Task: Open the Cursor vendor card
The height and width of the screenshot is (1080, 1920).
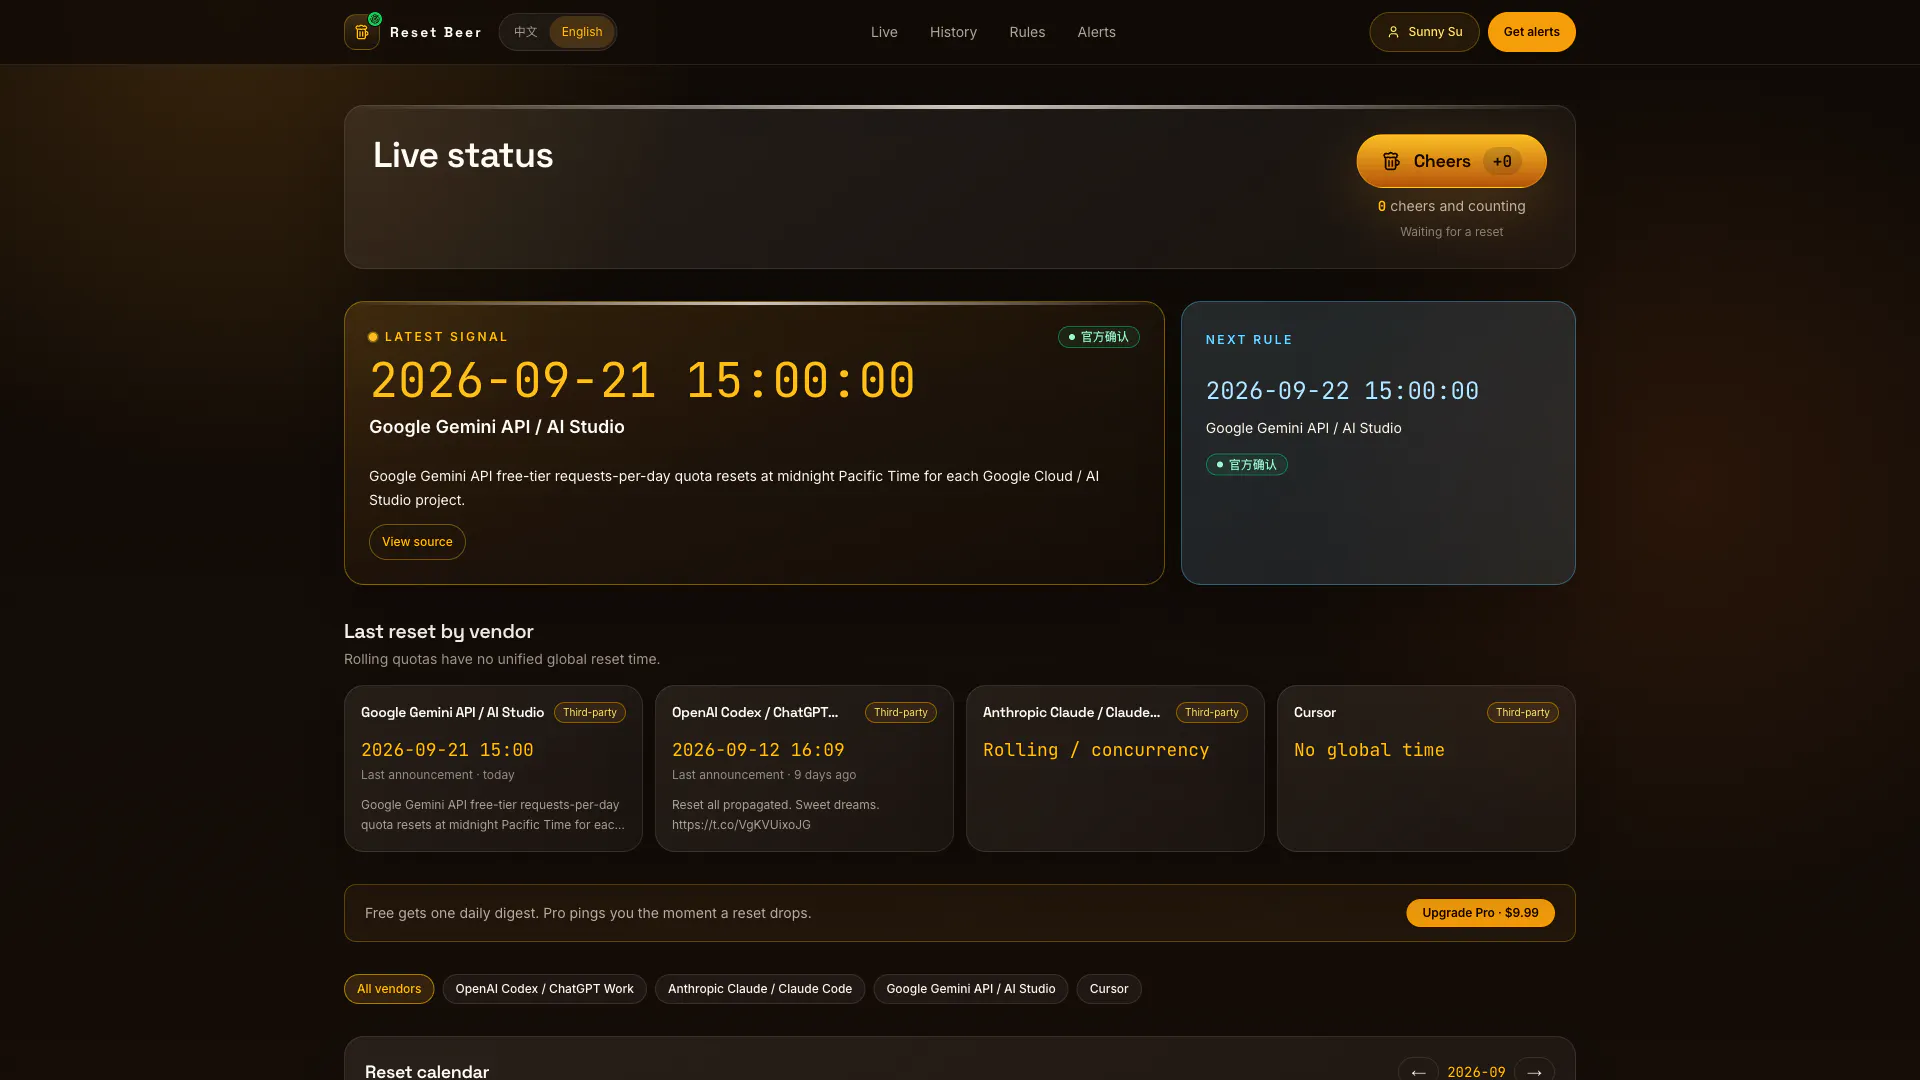Action: pyautogui.click(x=1426, y=768)
